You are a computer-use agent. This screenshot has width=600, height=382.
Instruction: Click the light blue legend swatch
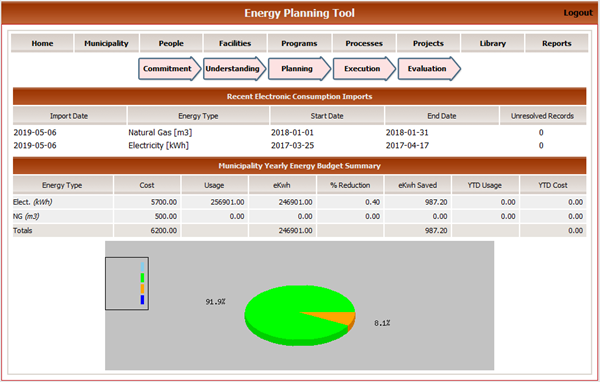(142, 267)
